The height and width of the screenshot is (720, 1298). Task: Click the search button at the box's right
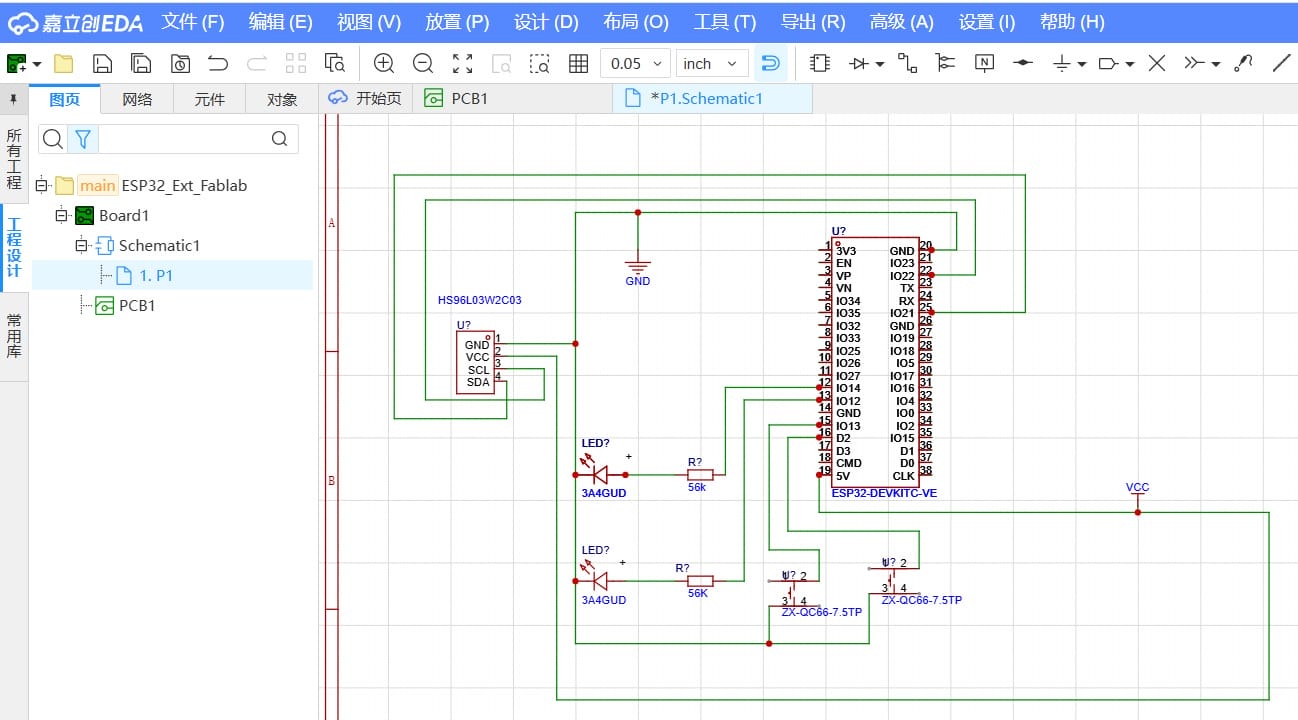click(x=279, y=139)
